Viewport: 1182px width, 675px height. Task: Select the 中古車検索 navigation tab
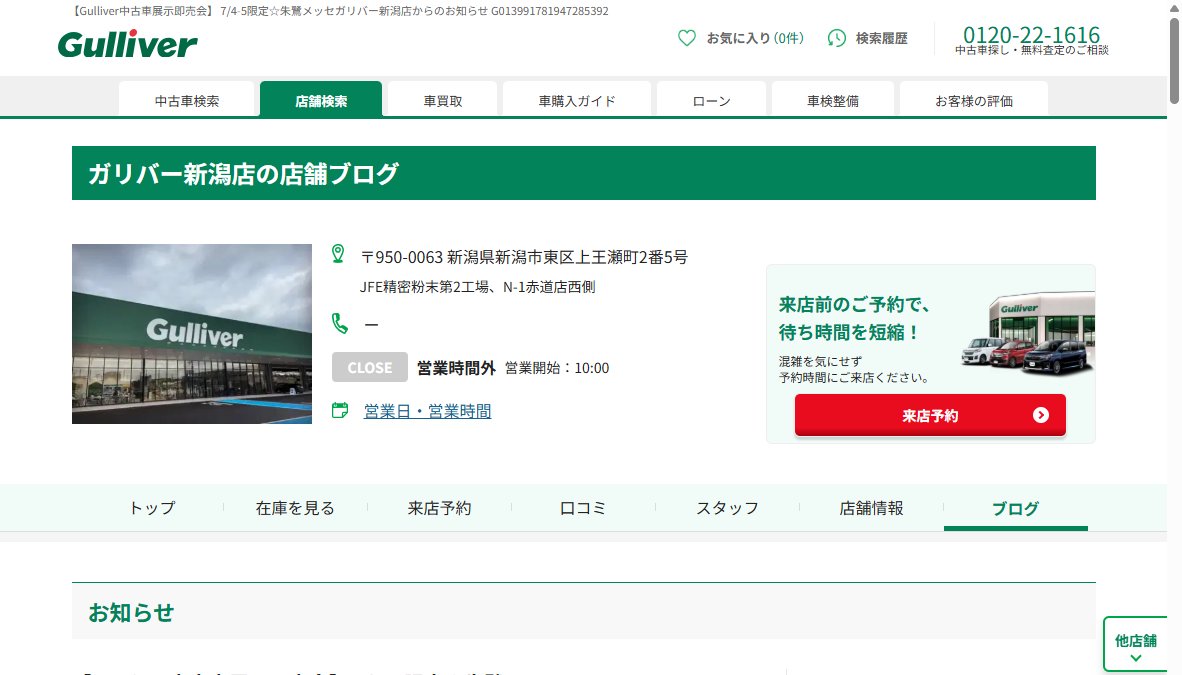(187, 100)
